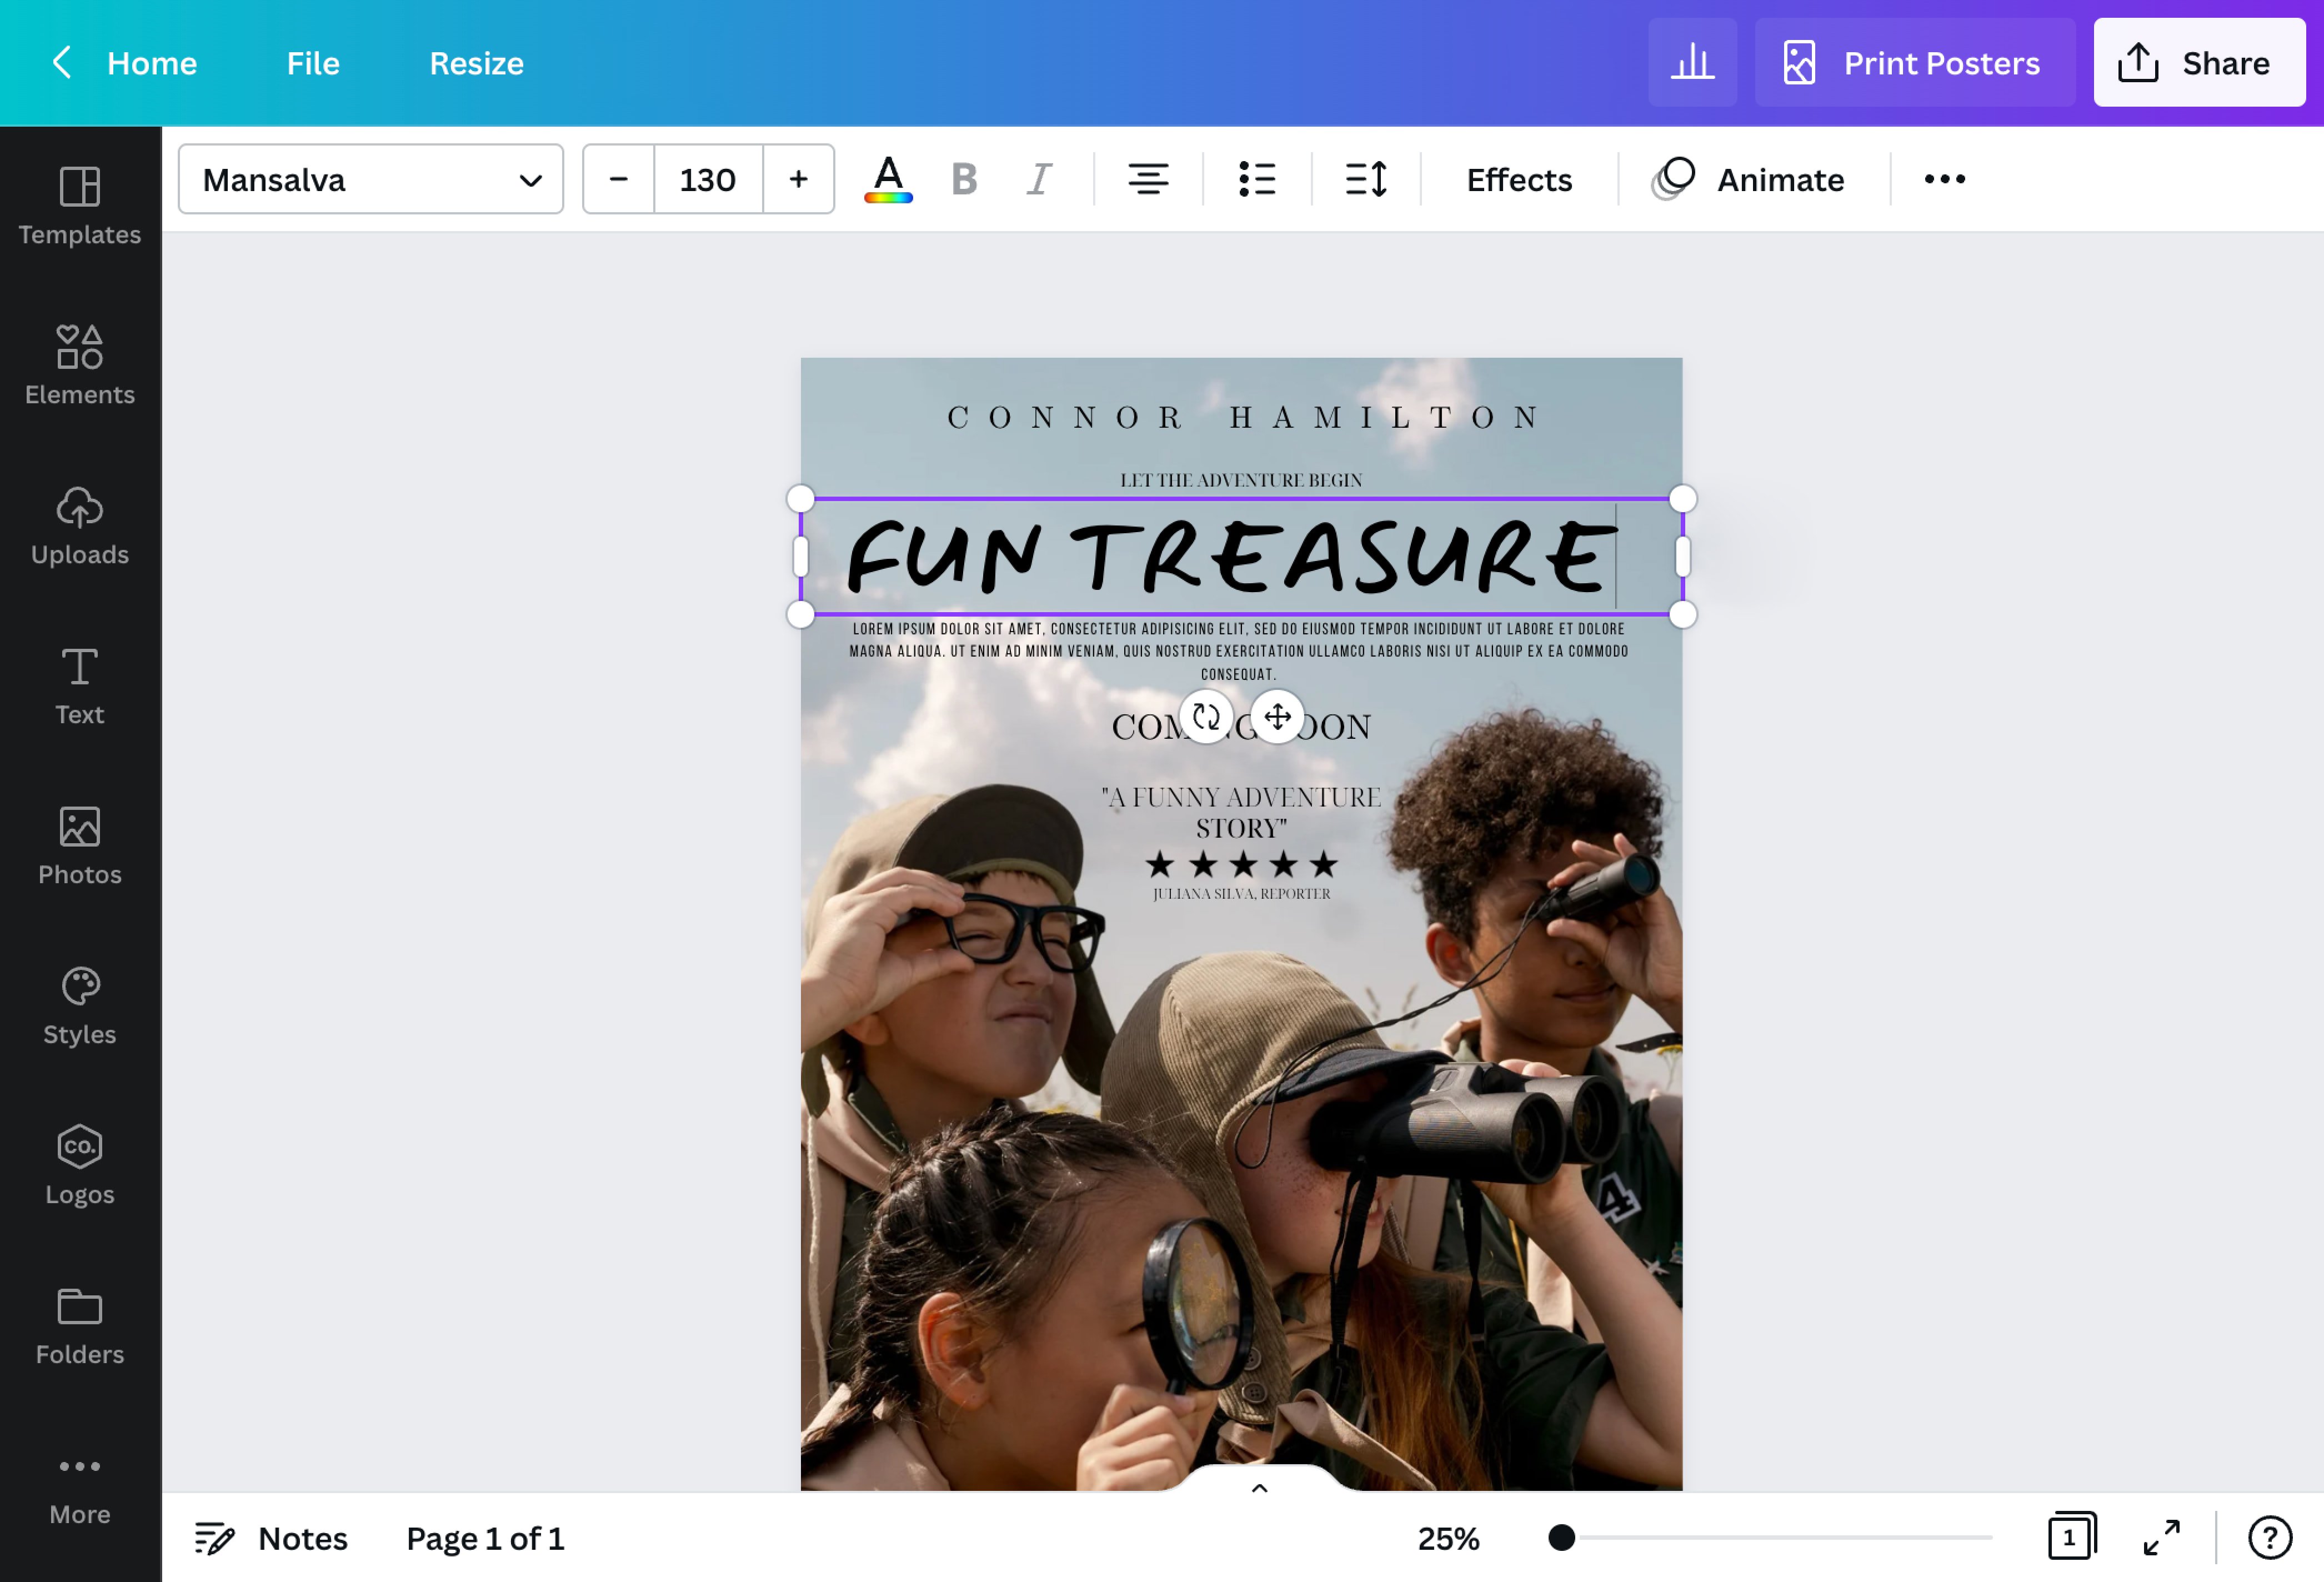Toggle bold formatting for the selected text
Viewport: 2324px width, 1582px height.
coord(963,179)
